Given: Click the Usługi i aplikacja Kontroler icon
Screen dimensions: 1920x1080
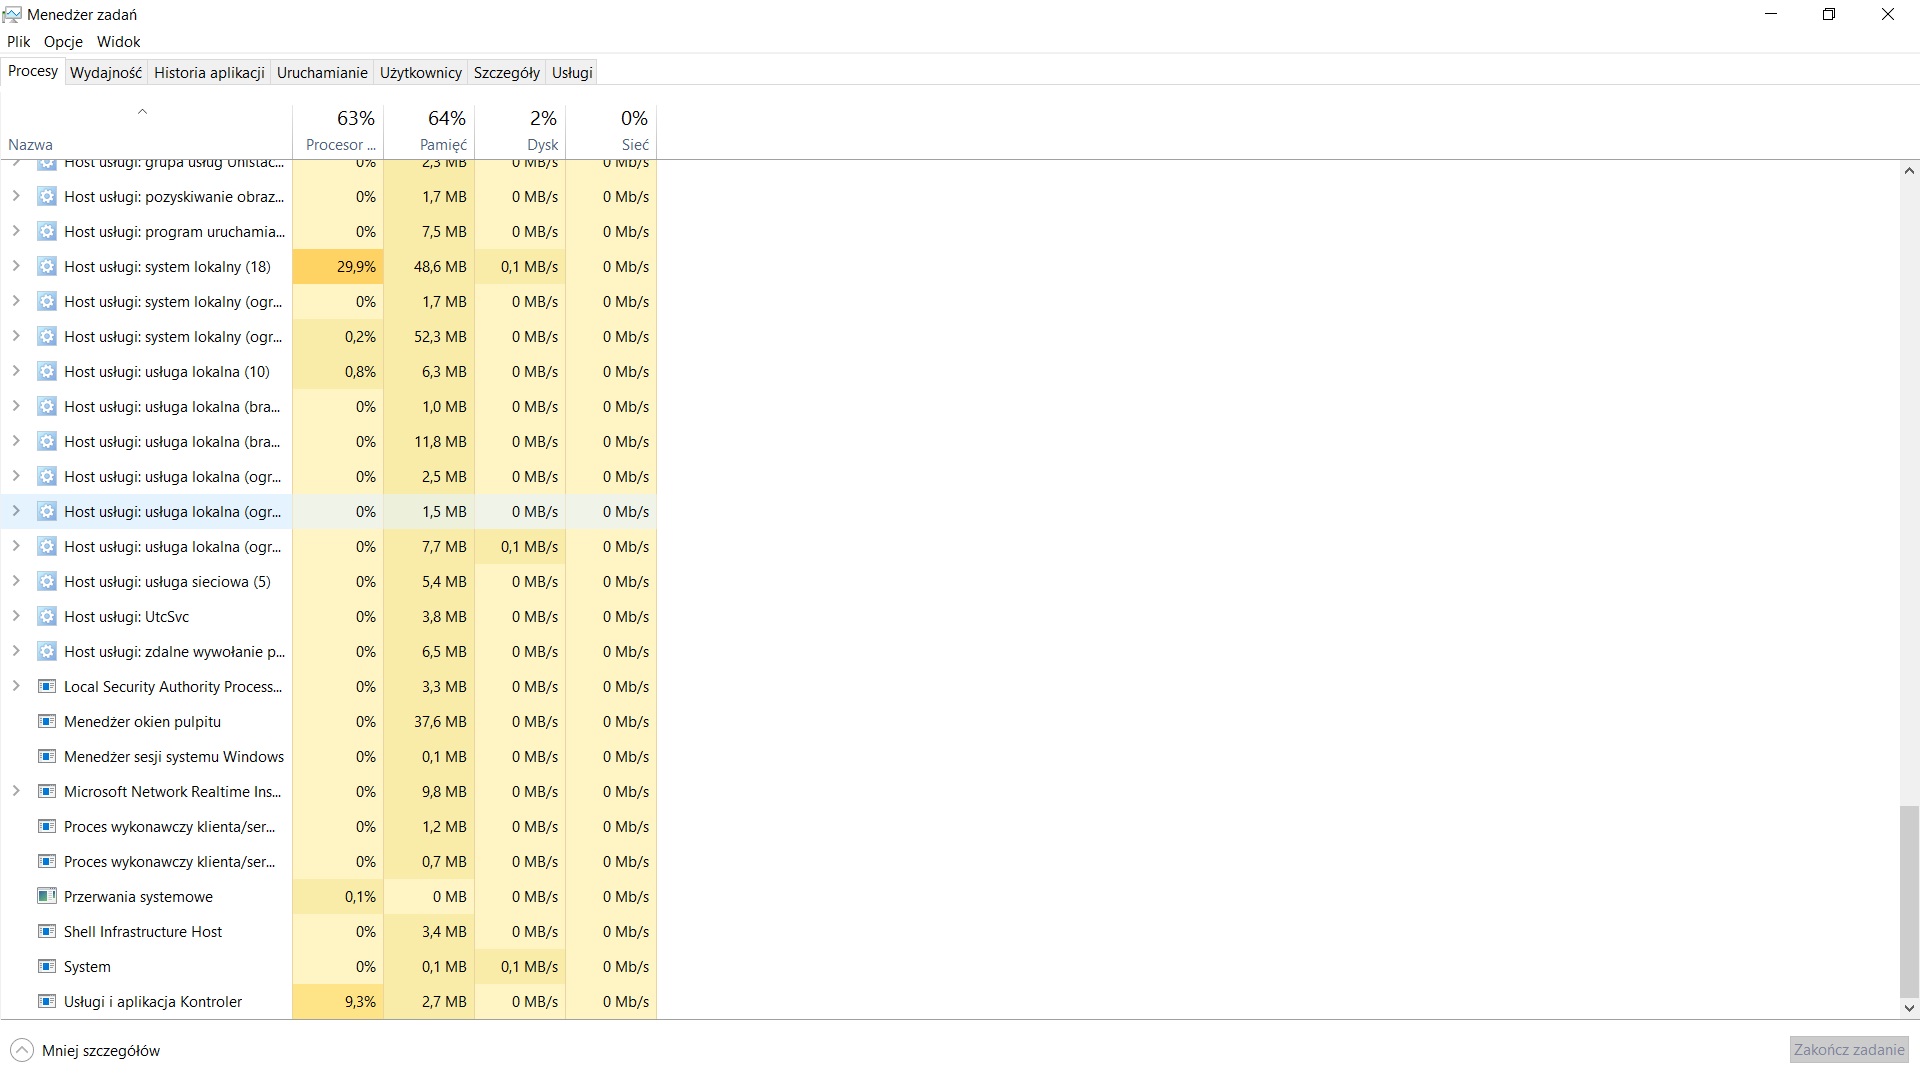Looking at the screenshot, I should [x=46, y=1001].
